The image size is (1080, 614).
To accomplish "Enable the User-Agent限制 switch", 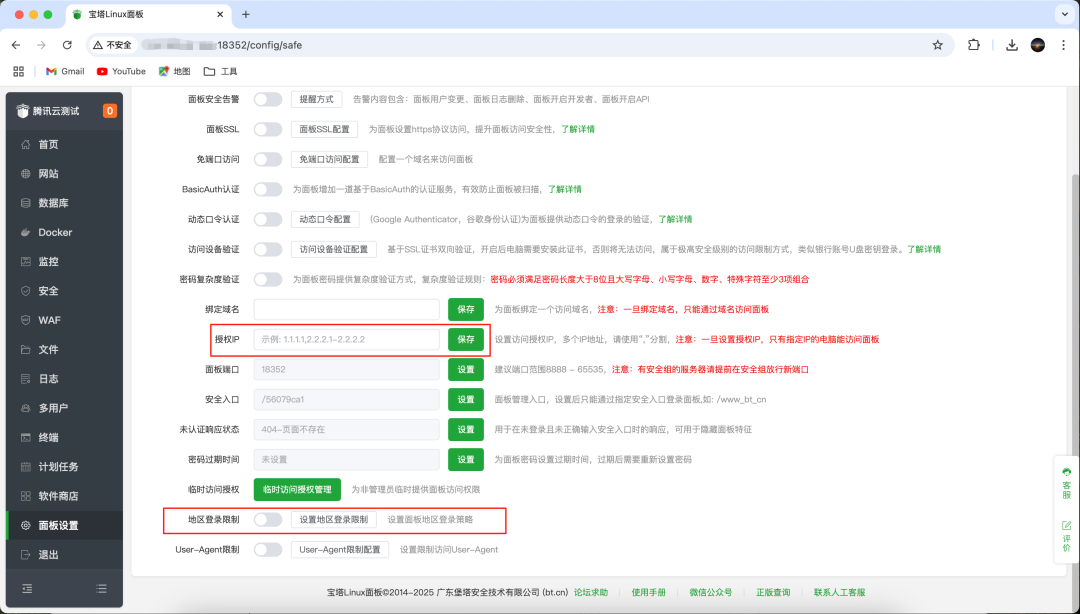I will 266,549.
